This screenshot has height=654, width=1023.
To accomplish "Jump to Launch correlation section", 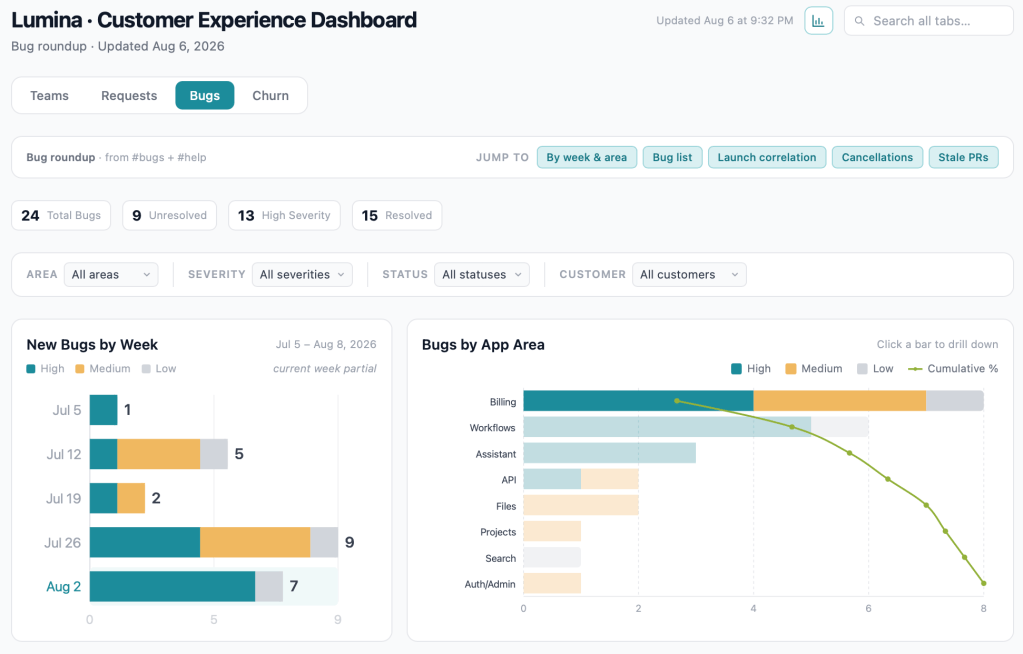I will tap(767, 157).
